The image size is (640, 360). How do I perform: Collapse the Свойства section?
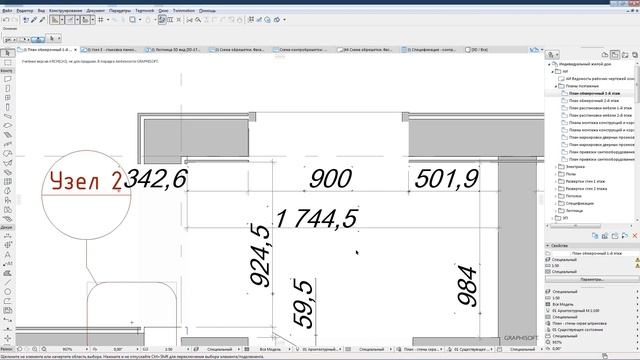tap(548, 246)
